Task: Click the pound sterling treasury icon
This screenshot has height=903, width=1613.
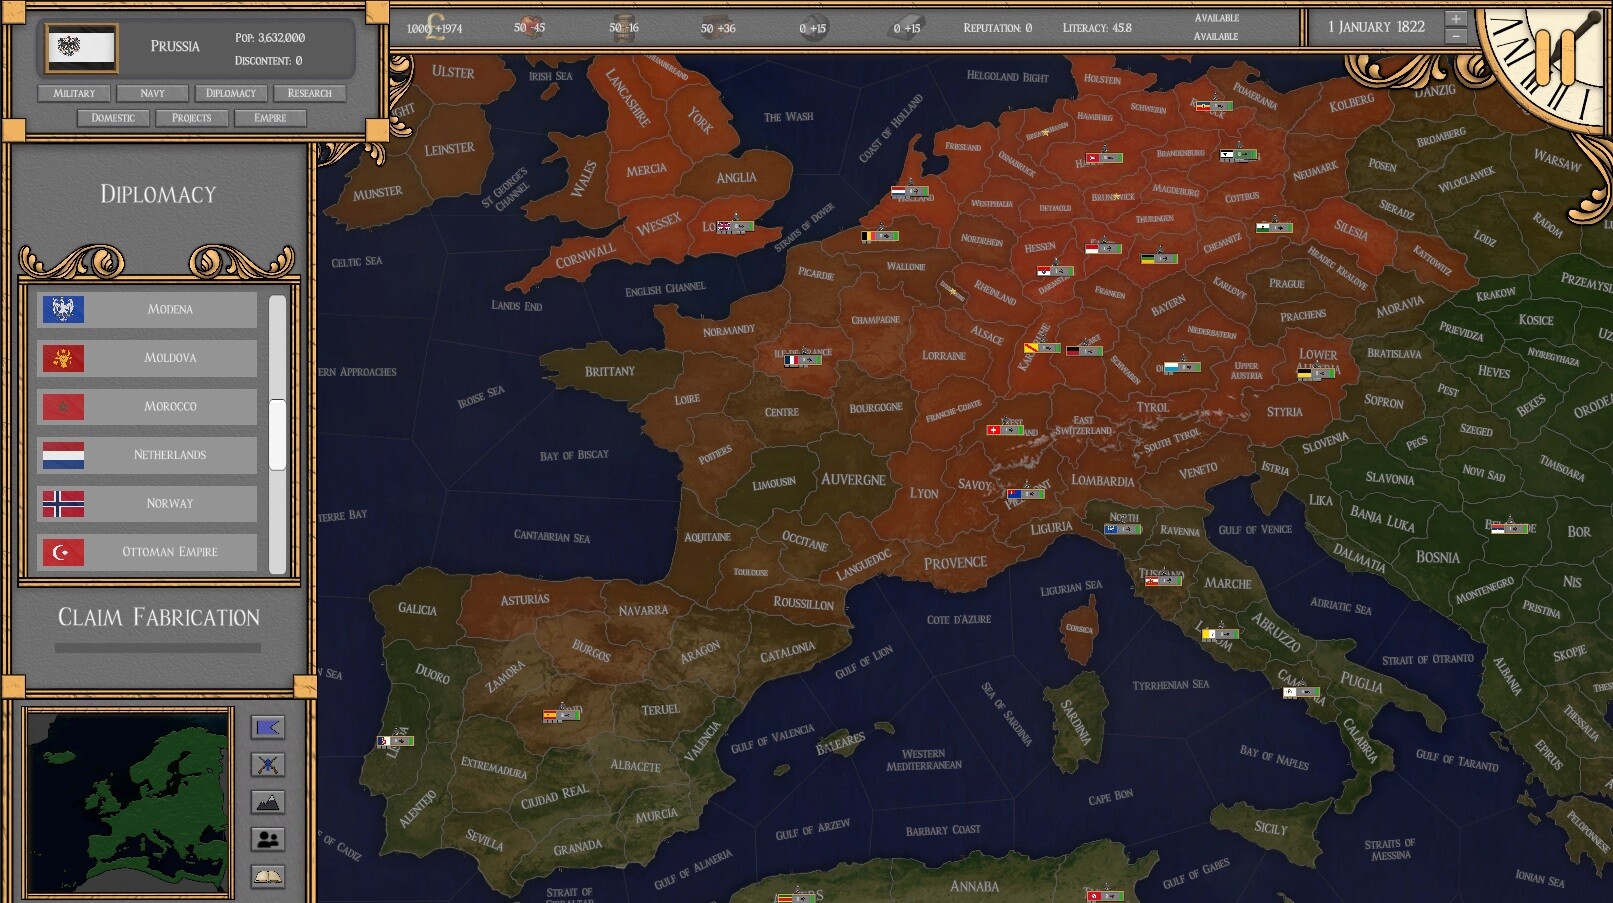Action: [x=435, y=27]
